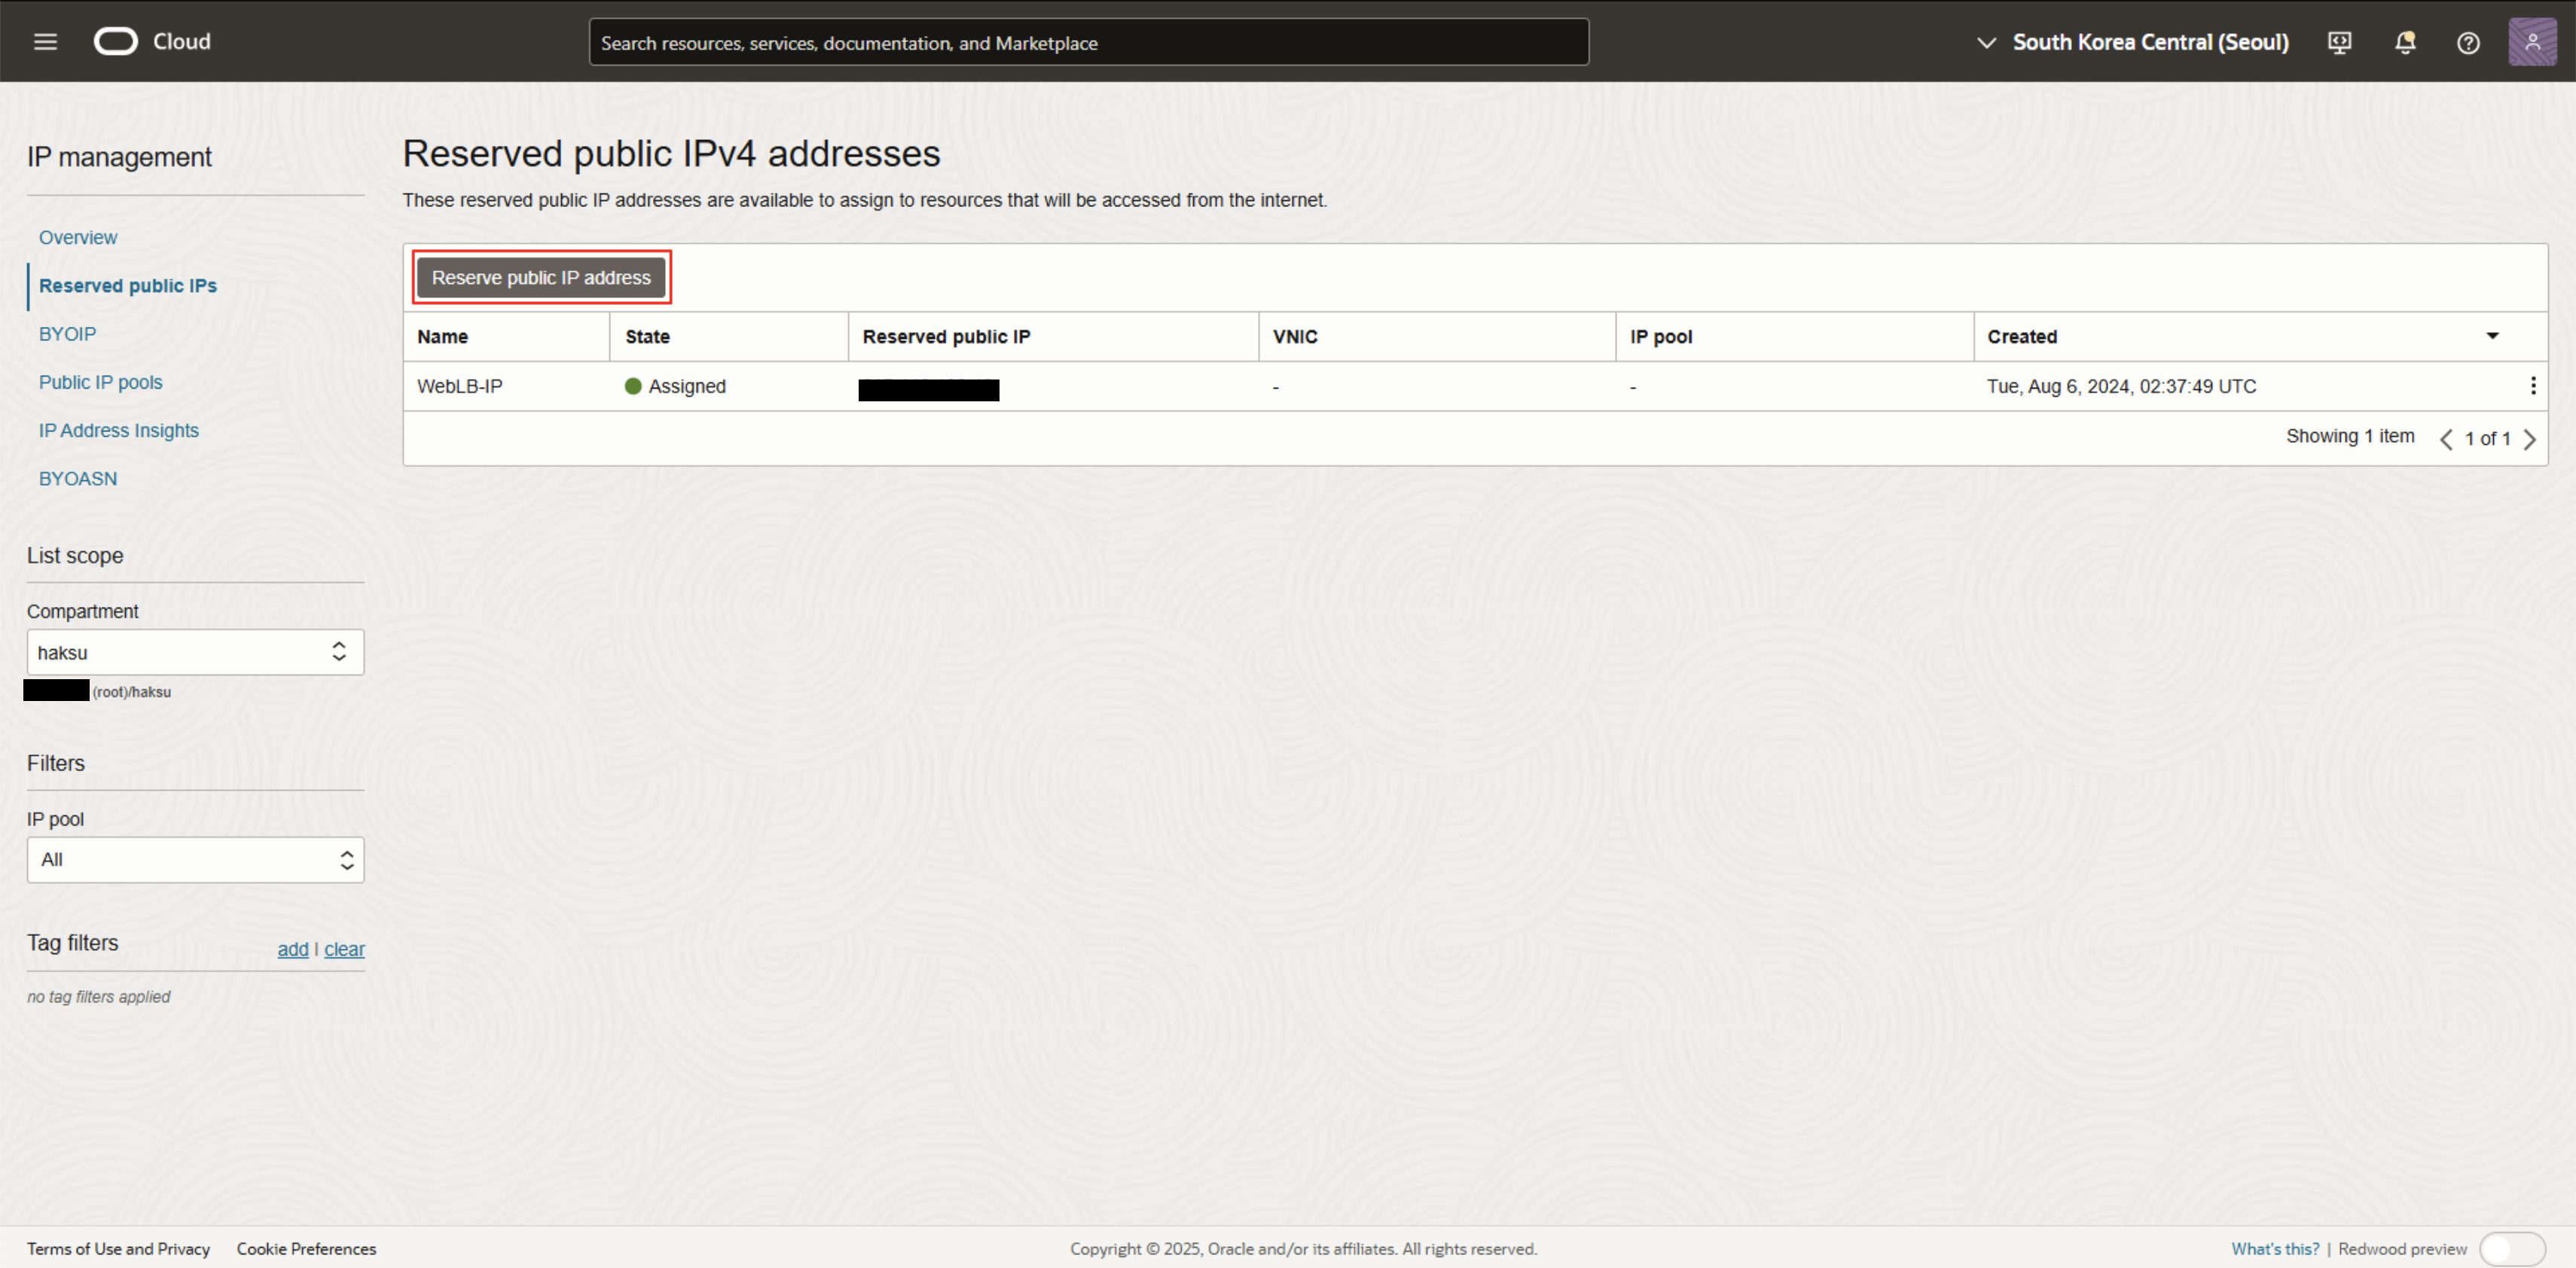
Task: Open the notifications bell
Action: click(x=2405, y=42)
